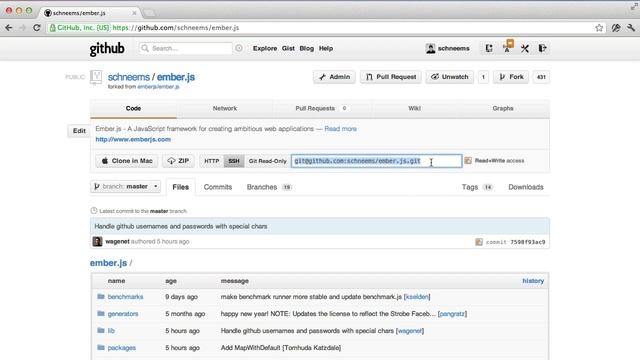Bookmark page with star icon
This screenshot has width=640, height=360.
point(599,28)
